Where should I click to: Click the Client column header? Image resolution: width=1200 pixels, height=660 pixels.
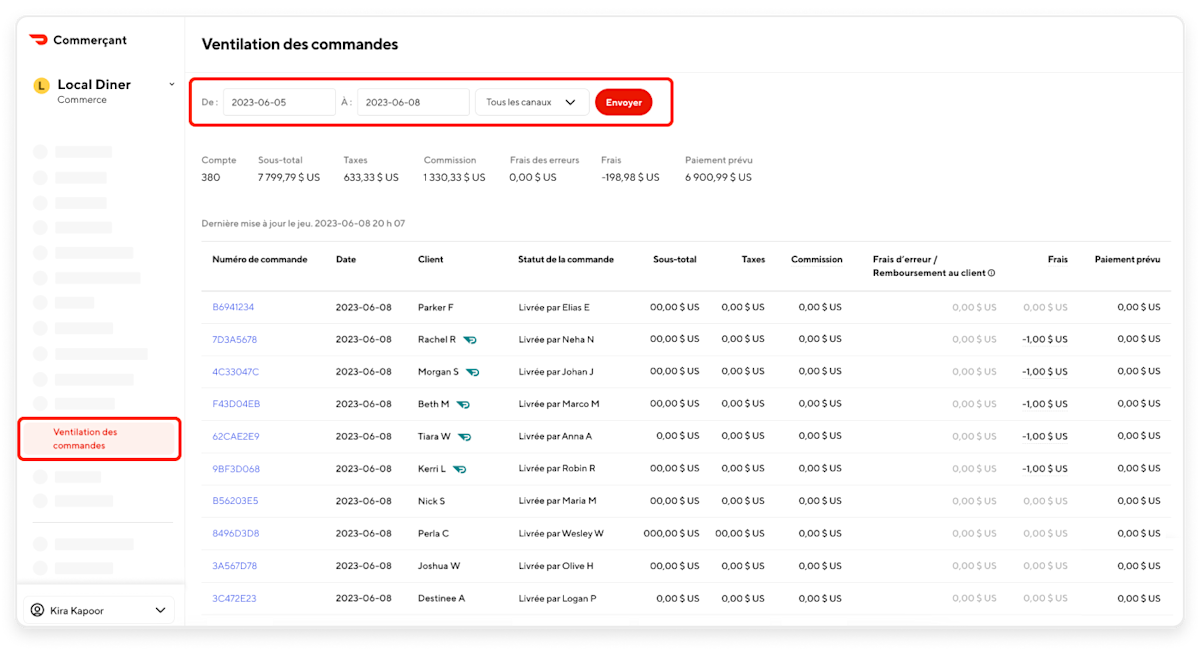431,259
